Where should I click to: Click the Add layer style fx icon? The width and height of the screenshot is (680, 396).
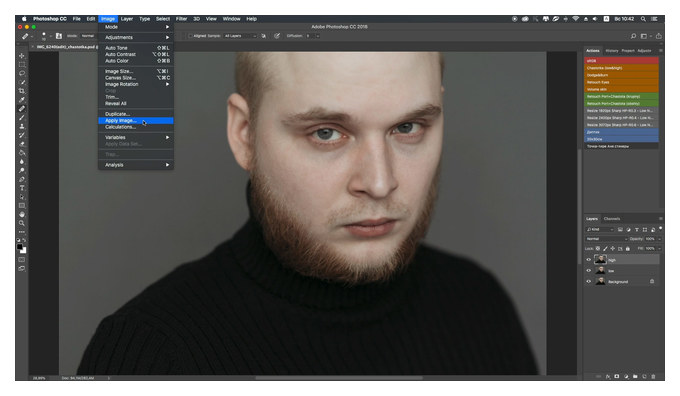click(608, 376)
